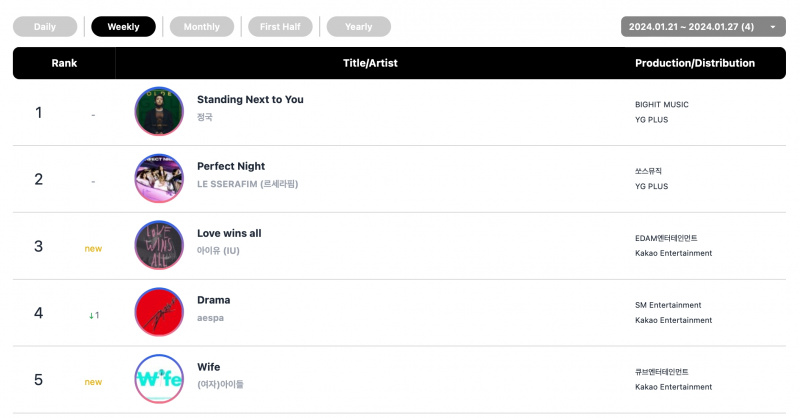Open the Love wins all song title

[x=229, y=233]
